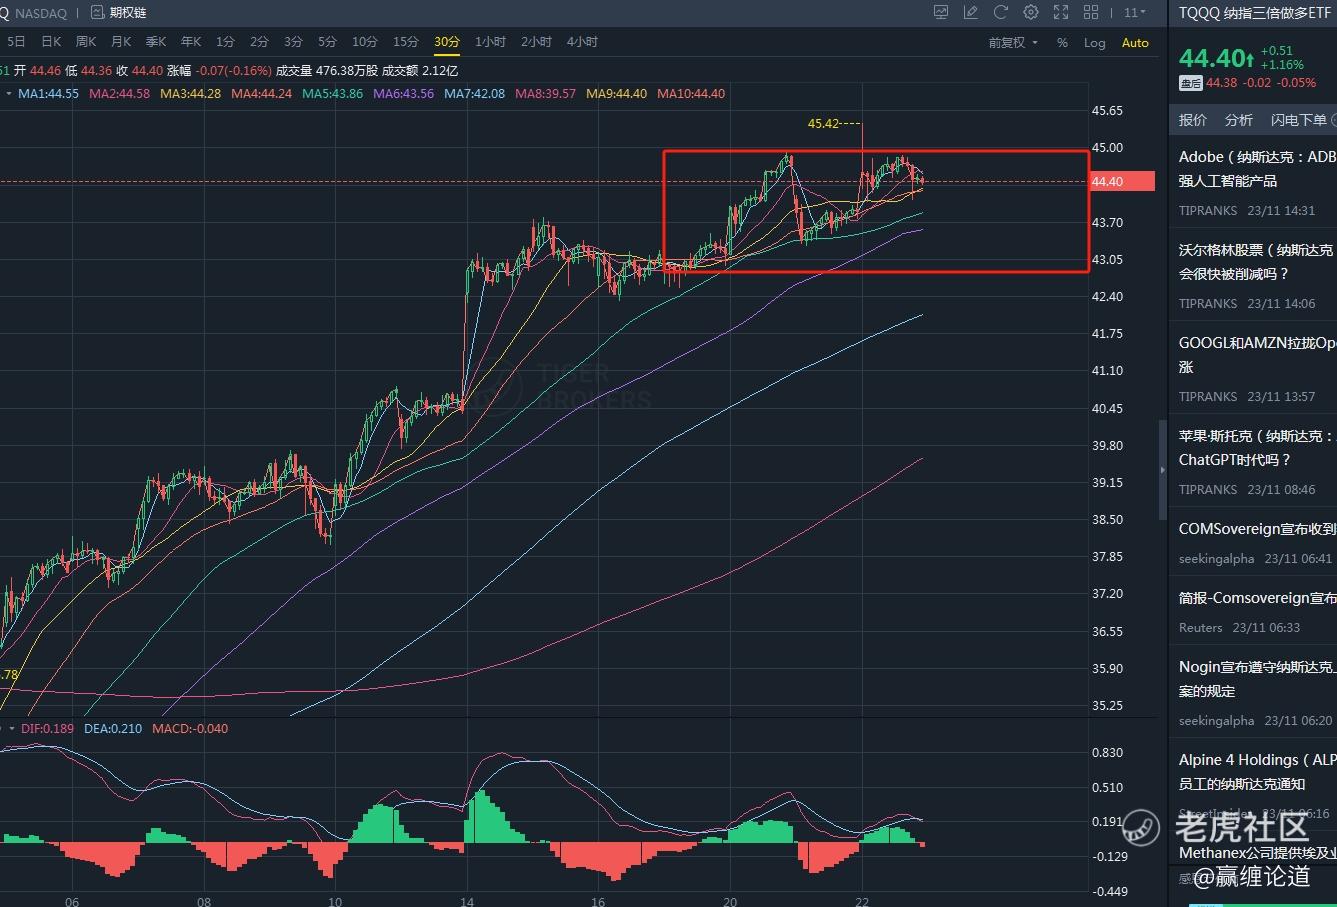Image resolution: width=1337 pixels, height=907 pixels.
Task: Select the 1分 interval
Action: click(x=225, y=42)
